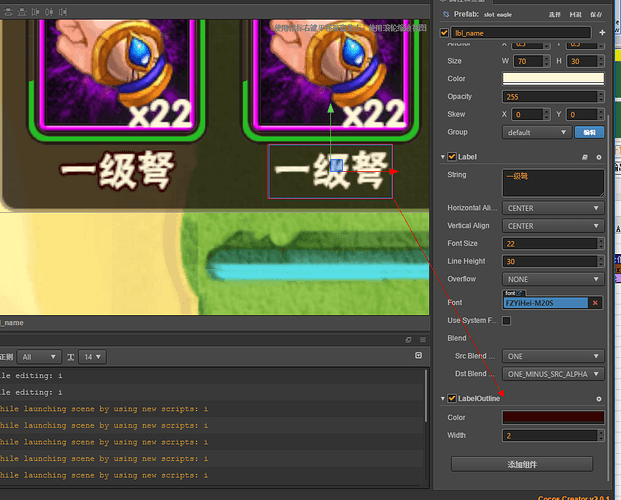Screen dimensions: 621x500
Task: Open the node Color cream swatch
Action: pyautogui.click(x=553, y=78)
